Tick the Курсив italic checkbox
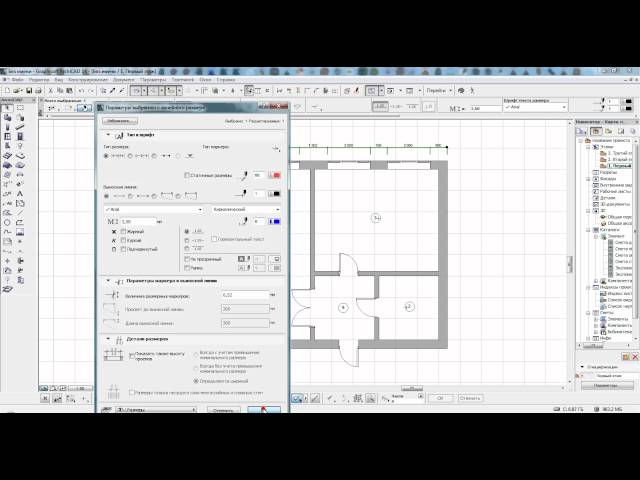 [123, 240]
